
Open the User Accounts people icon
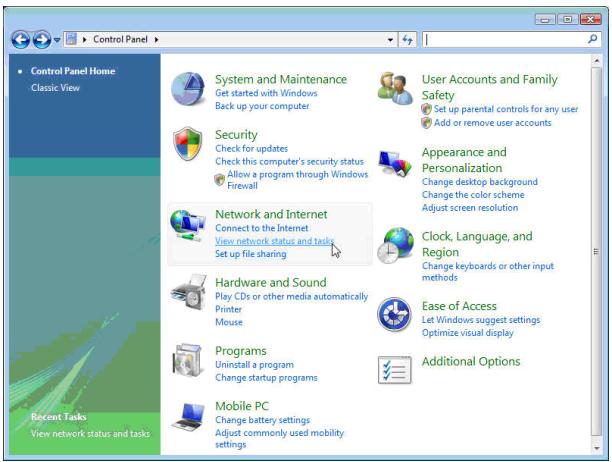[x=395, y=88]
